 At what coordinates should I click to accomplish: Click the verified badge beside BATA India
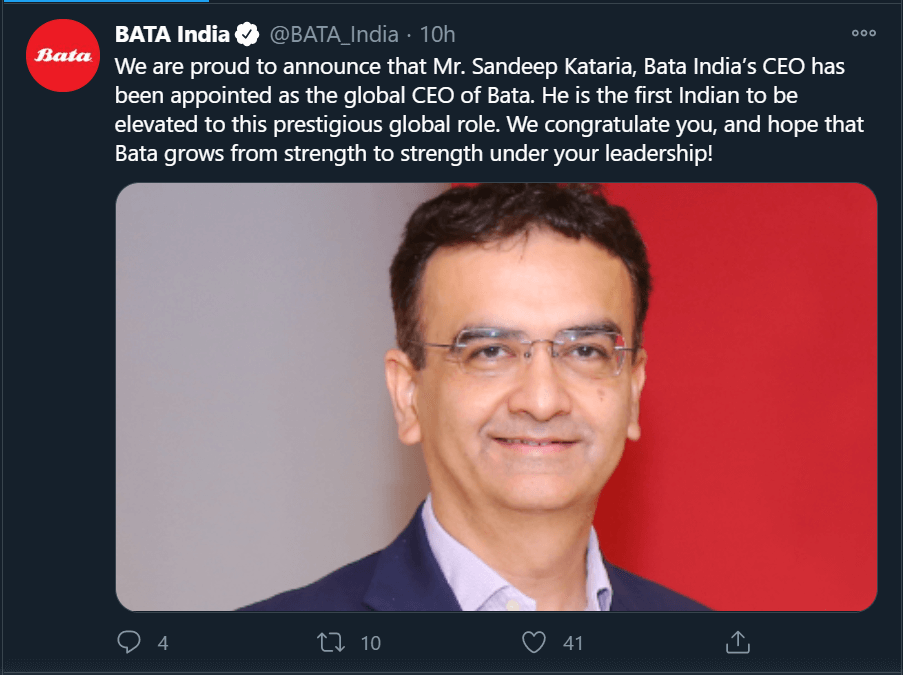[x=247, y=35]
